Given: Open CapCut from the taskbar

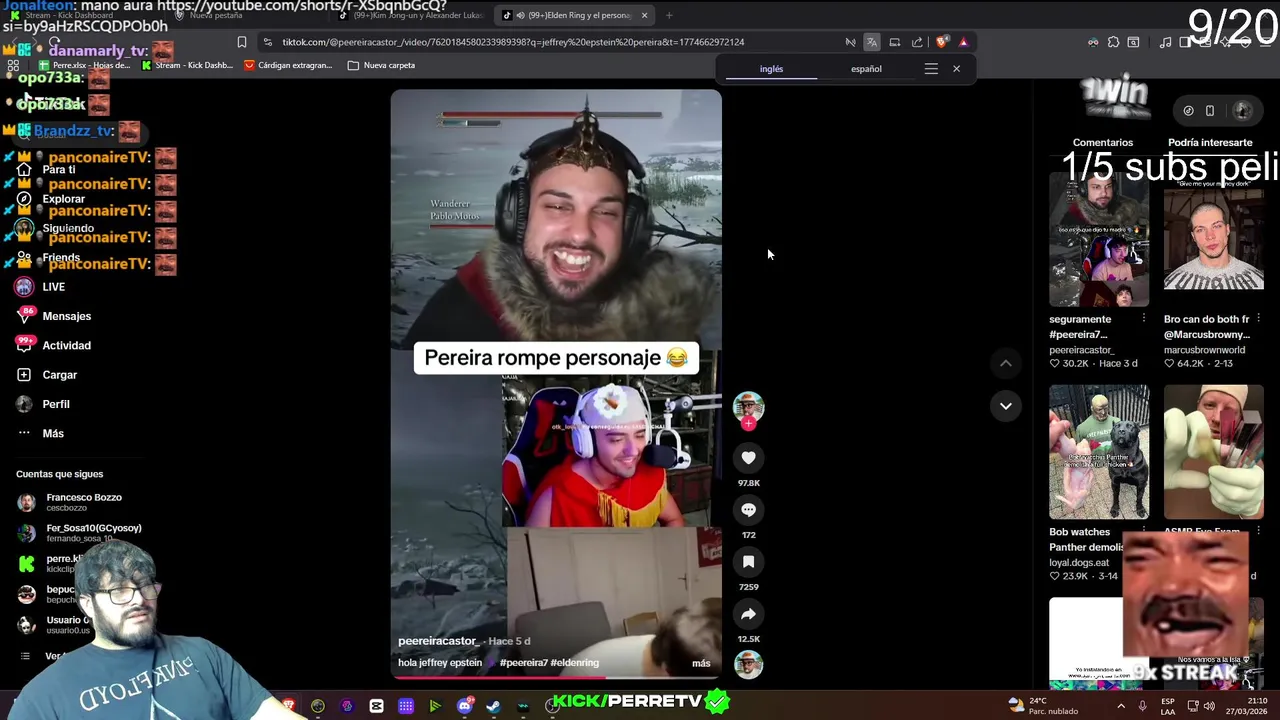Looking at the screenshot, I should click(376, 706).
